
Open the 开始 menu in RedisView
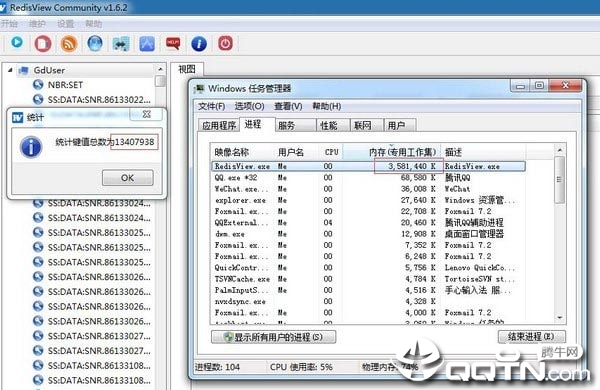tap(10, 24)
